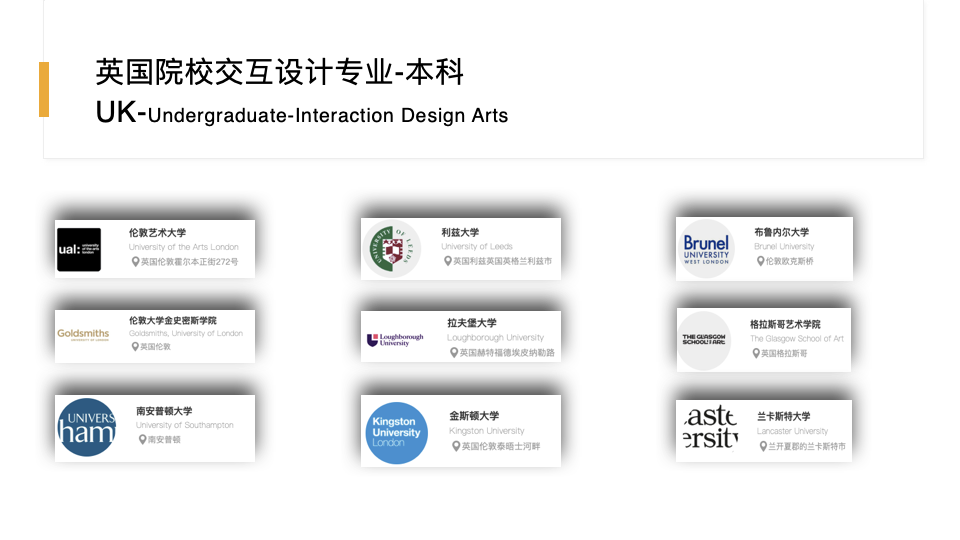
Task: Click the Lancaster University logo
Action: point(710,427)
